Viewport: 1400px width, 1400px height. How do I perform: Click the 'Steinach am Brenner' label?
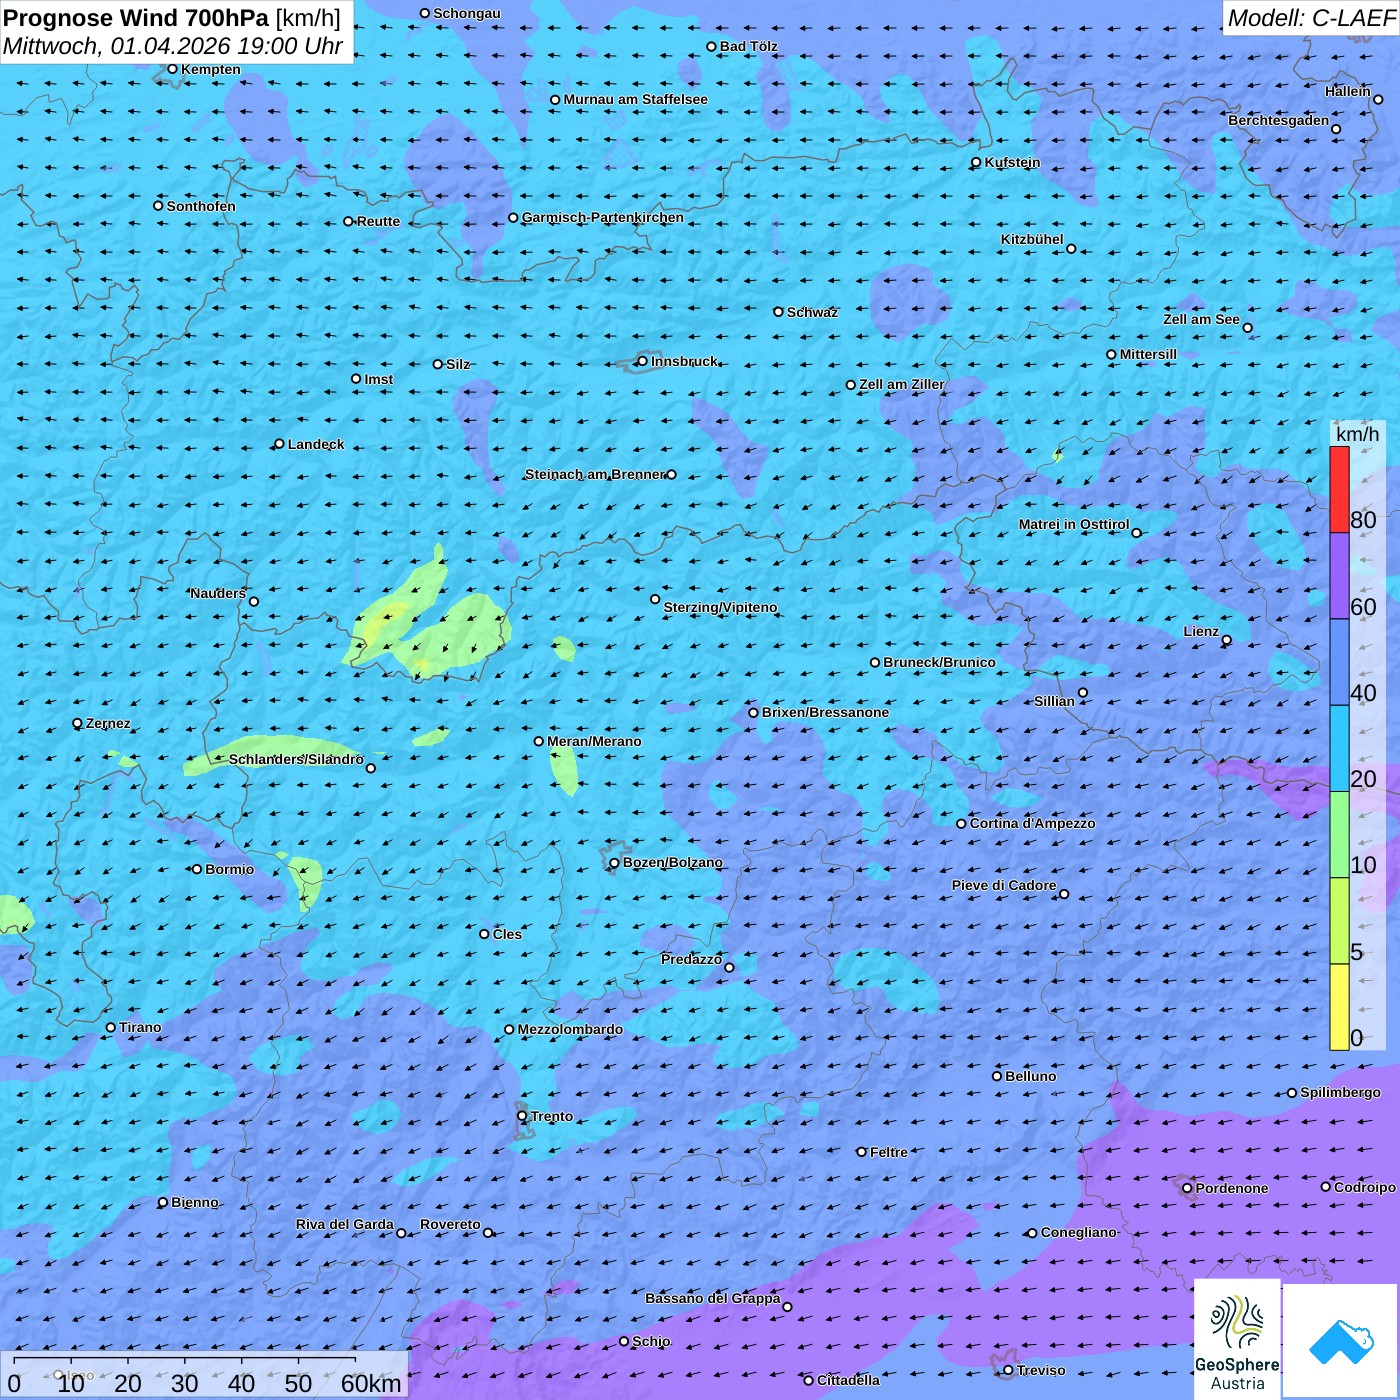[x=595, y=474]
